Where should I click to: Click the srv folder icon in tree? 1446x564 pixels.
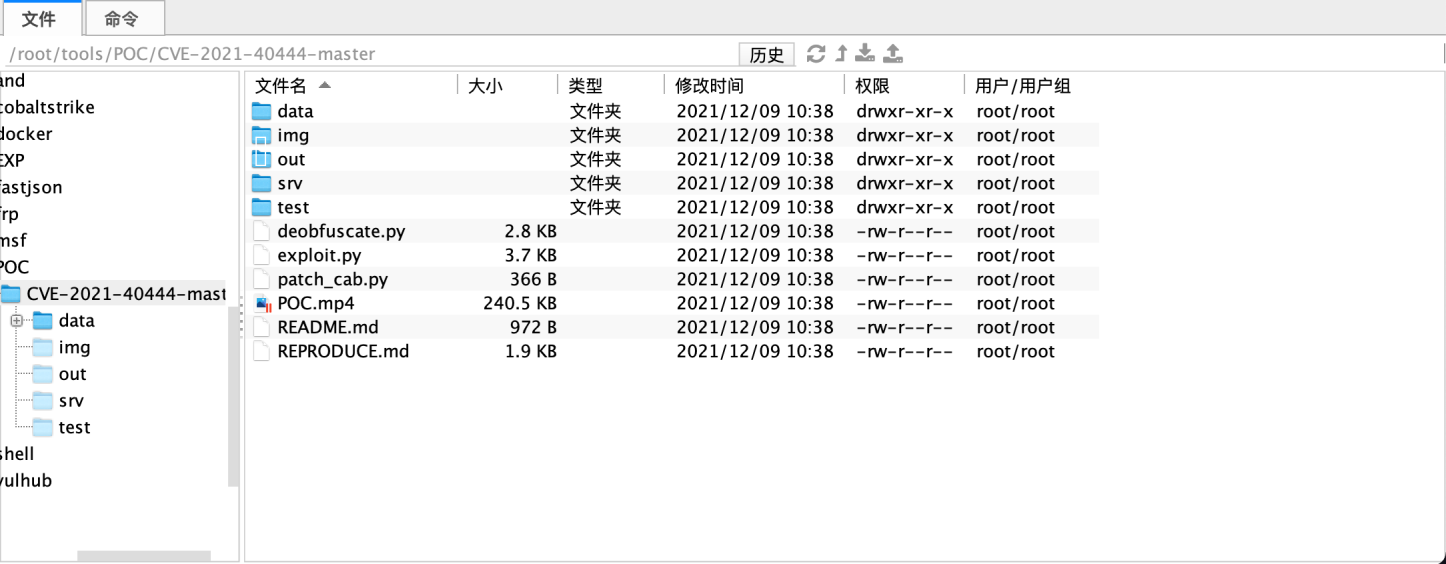42,401
